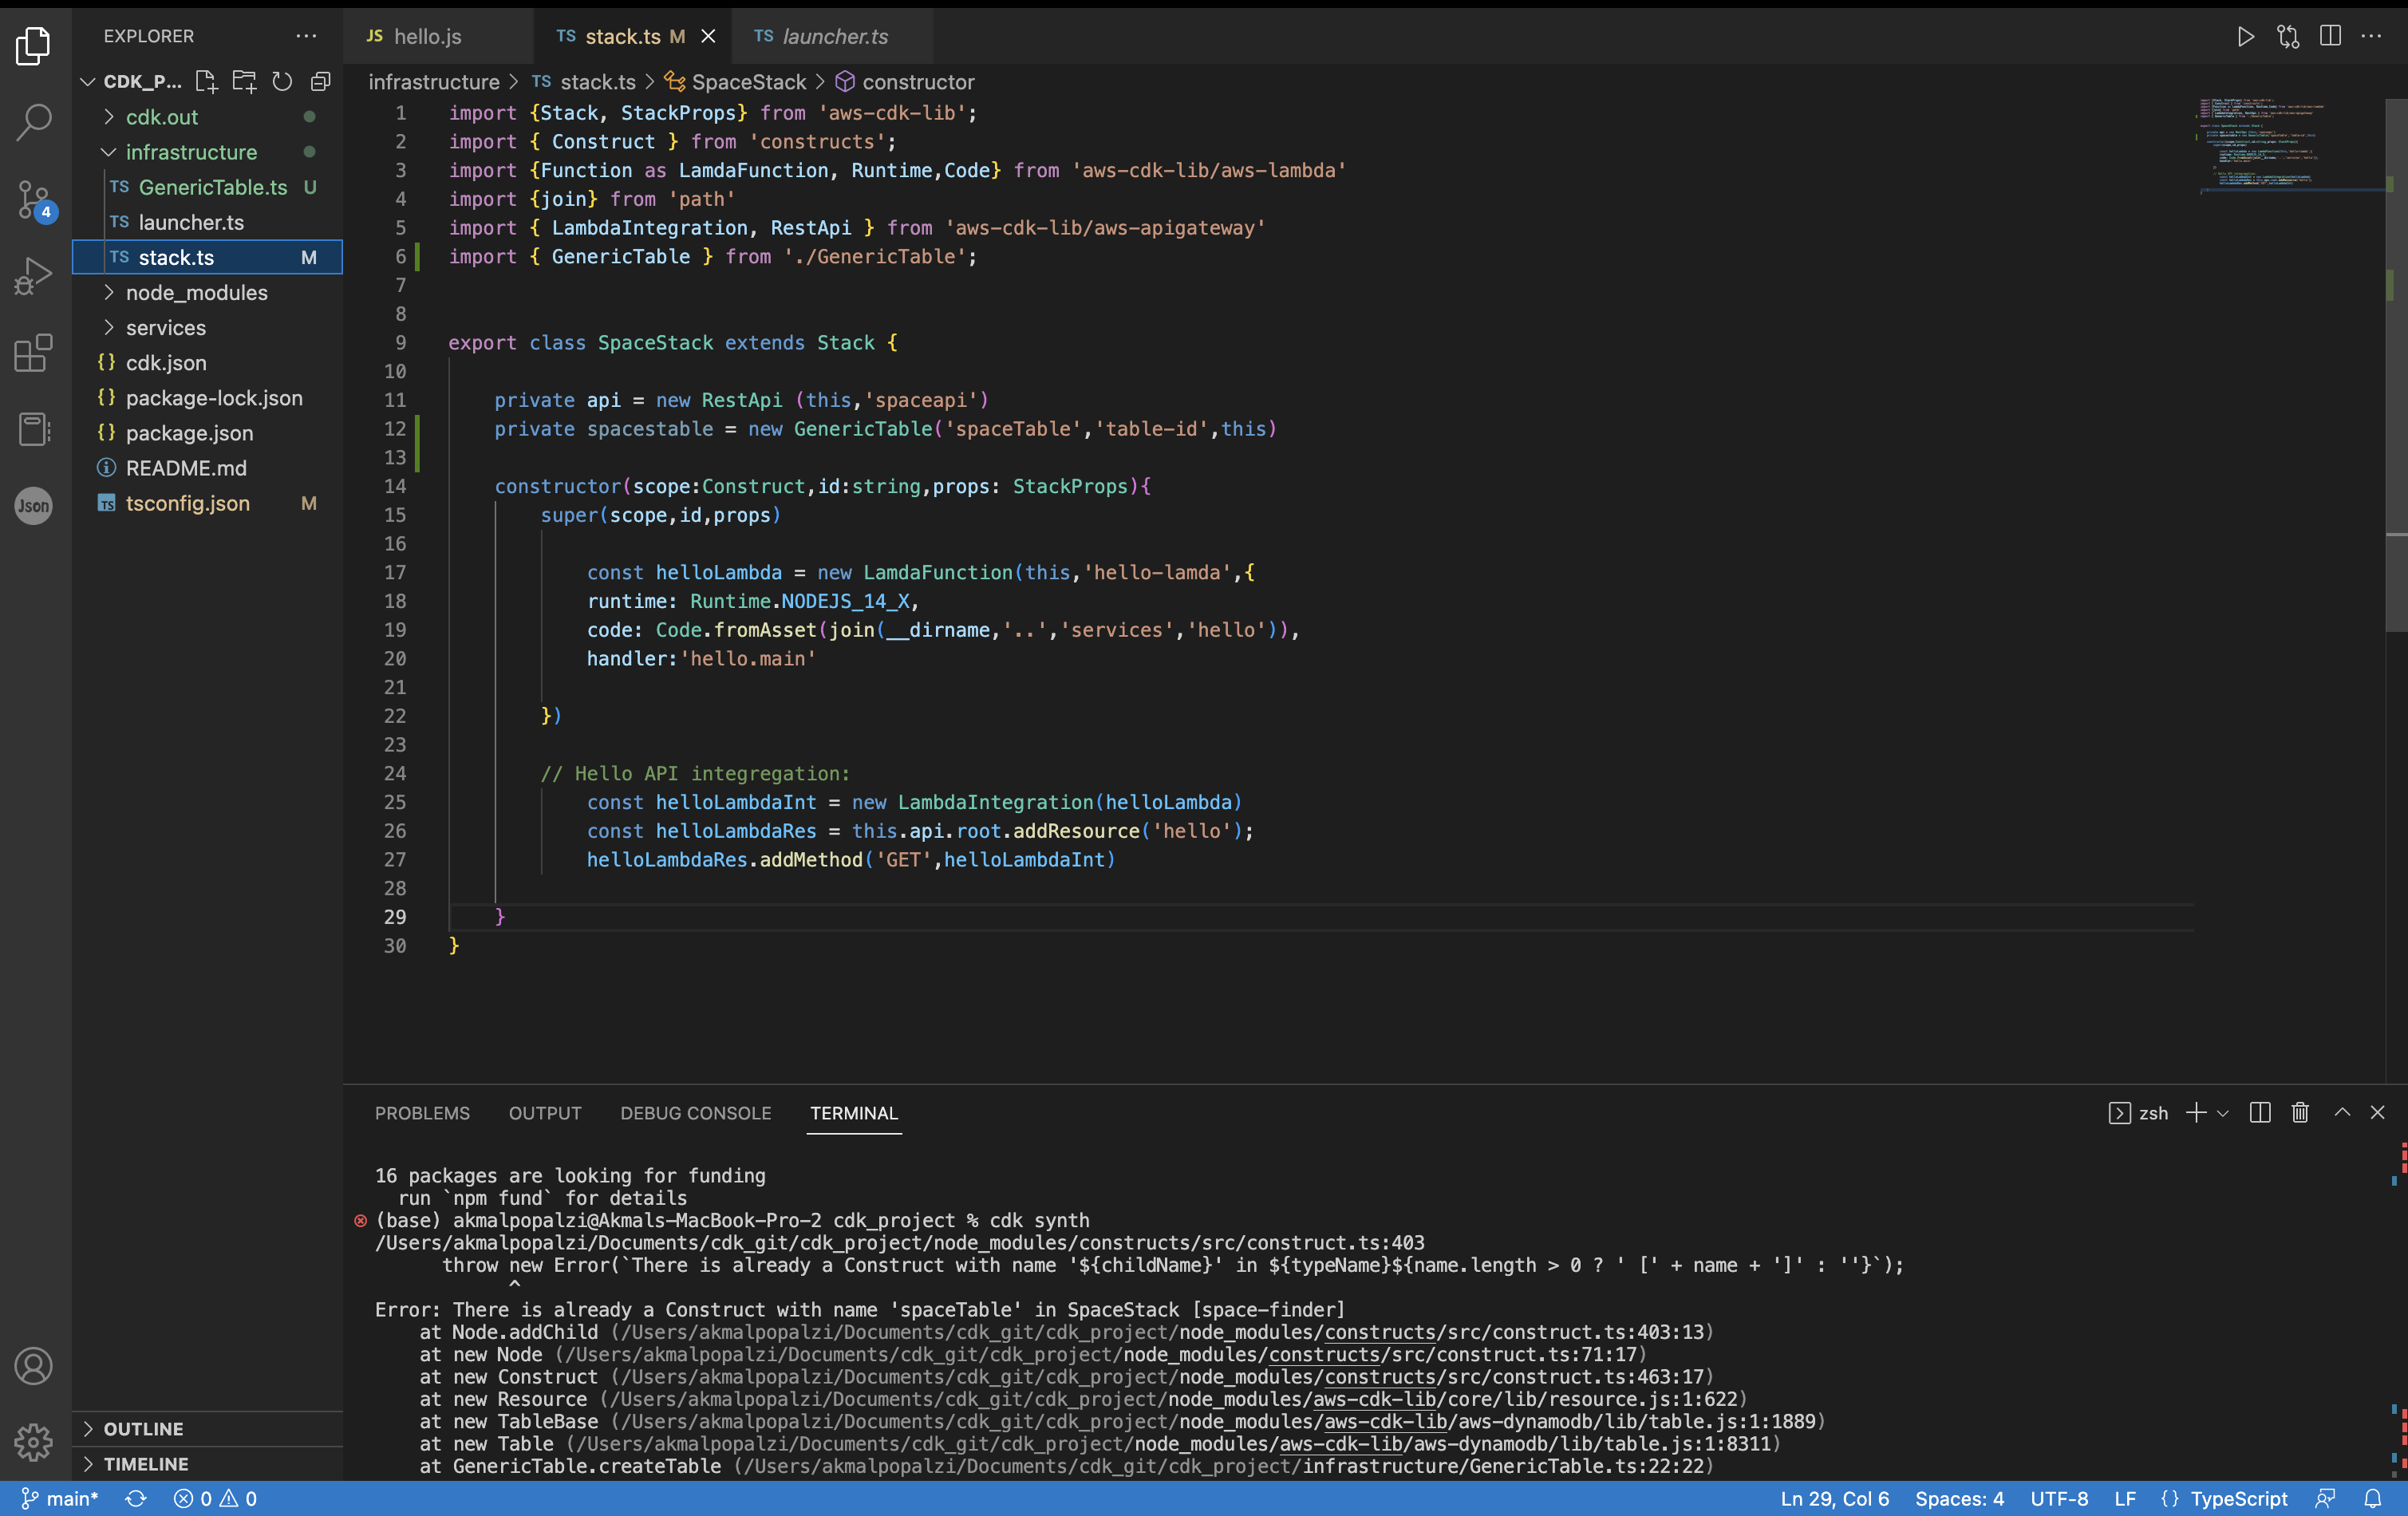Expand the TIMELINE section
Screen dimensions: 2408x1516
coord(208,1464)
